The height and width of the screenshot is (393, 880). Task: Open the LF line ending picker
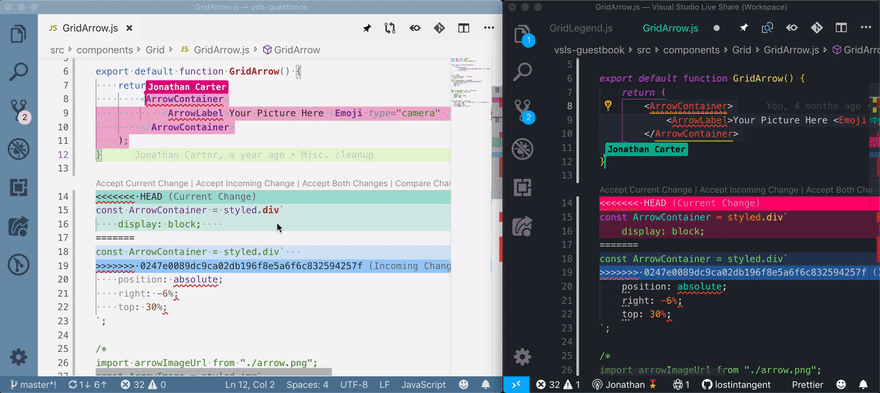pos(384,385)
